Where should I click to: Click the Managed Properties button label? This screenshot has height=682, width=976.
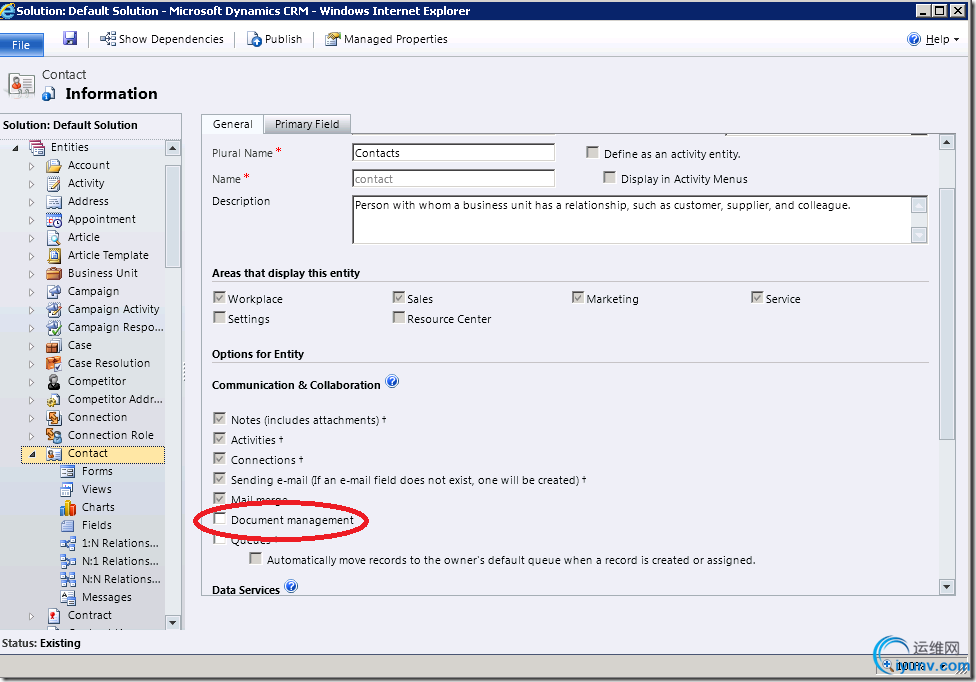[x=396, y=39]
